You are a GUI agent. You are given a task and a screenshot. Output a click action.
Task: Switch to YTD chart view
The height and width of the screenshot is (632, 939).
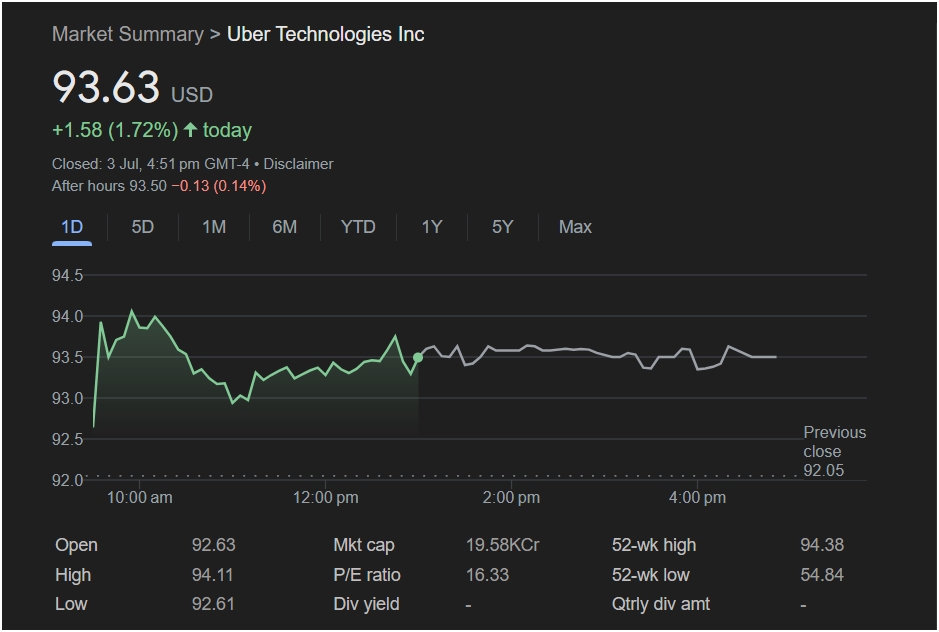[358, 227]
